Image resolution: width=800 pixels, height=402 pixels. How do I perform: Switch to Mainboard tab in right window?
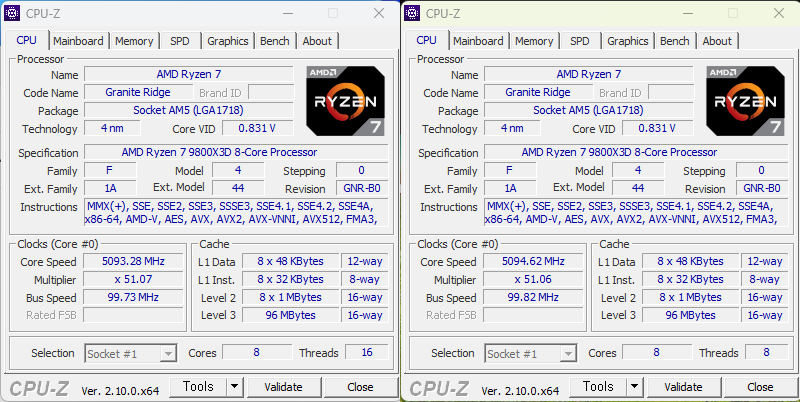coord(478,41)
